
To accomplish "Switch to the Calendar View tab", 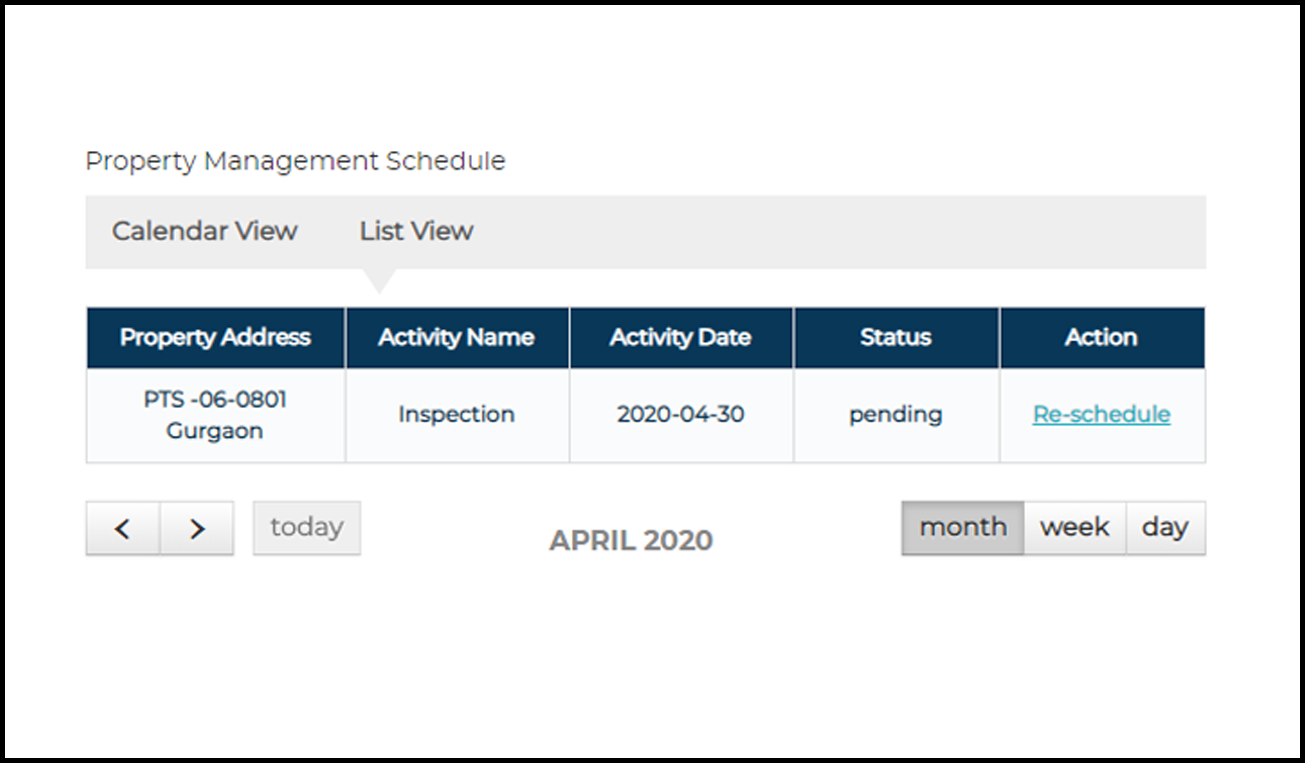I will pos(204,231).
